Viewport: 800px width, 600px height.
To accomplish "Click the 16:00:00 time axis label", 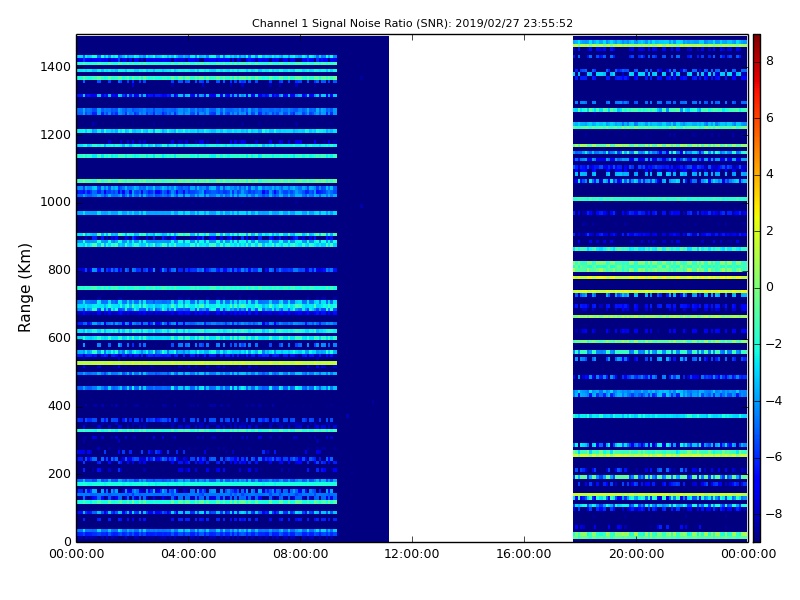I will (524, 554).
